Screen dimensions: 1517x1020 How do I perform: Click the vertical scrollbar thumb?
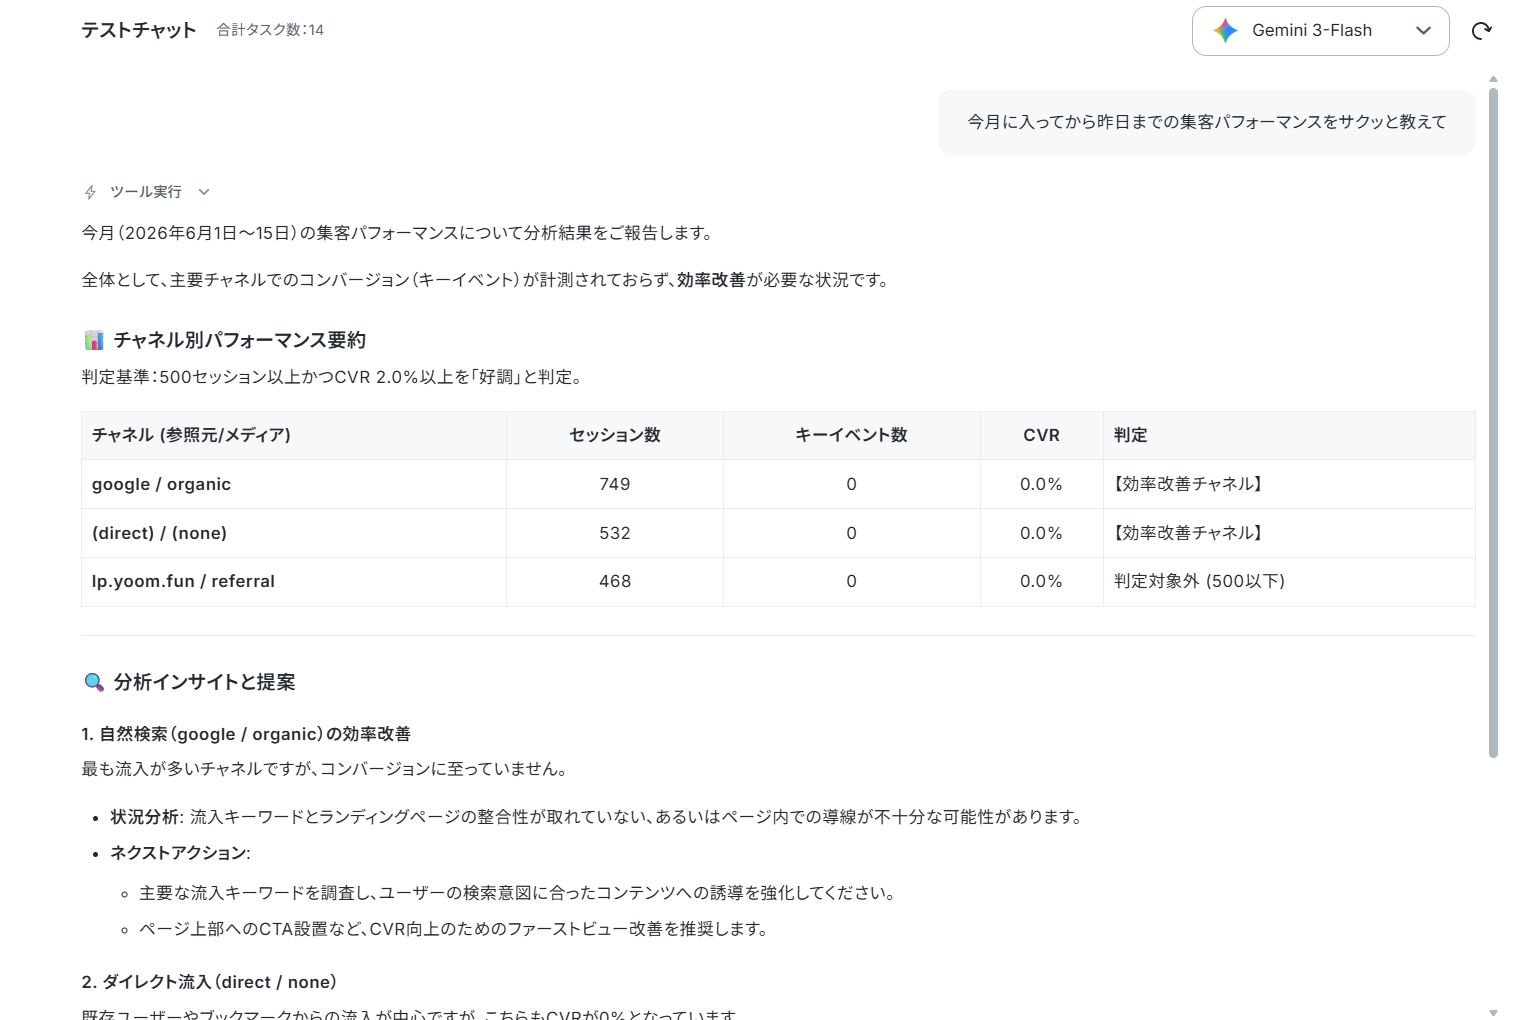pyautogui.click(x=1493, y=423)
